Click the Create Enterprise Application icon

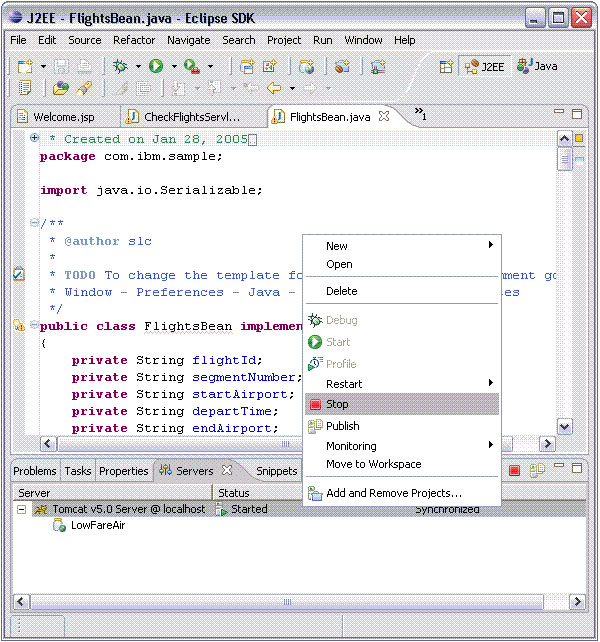(x=247, y=66)
